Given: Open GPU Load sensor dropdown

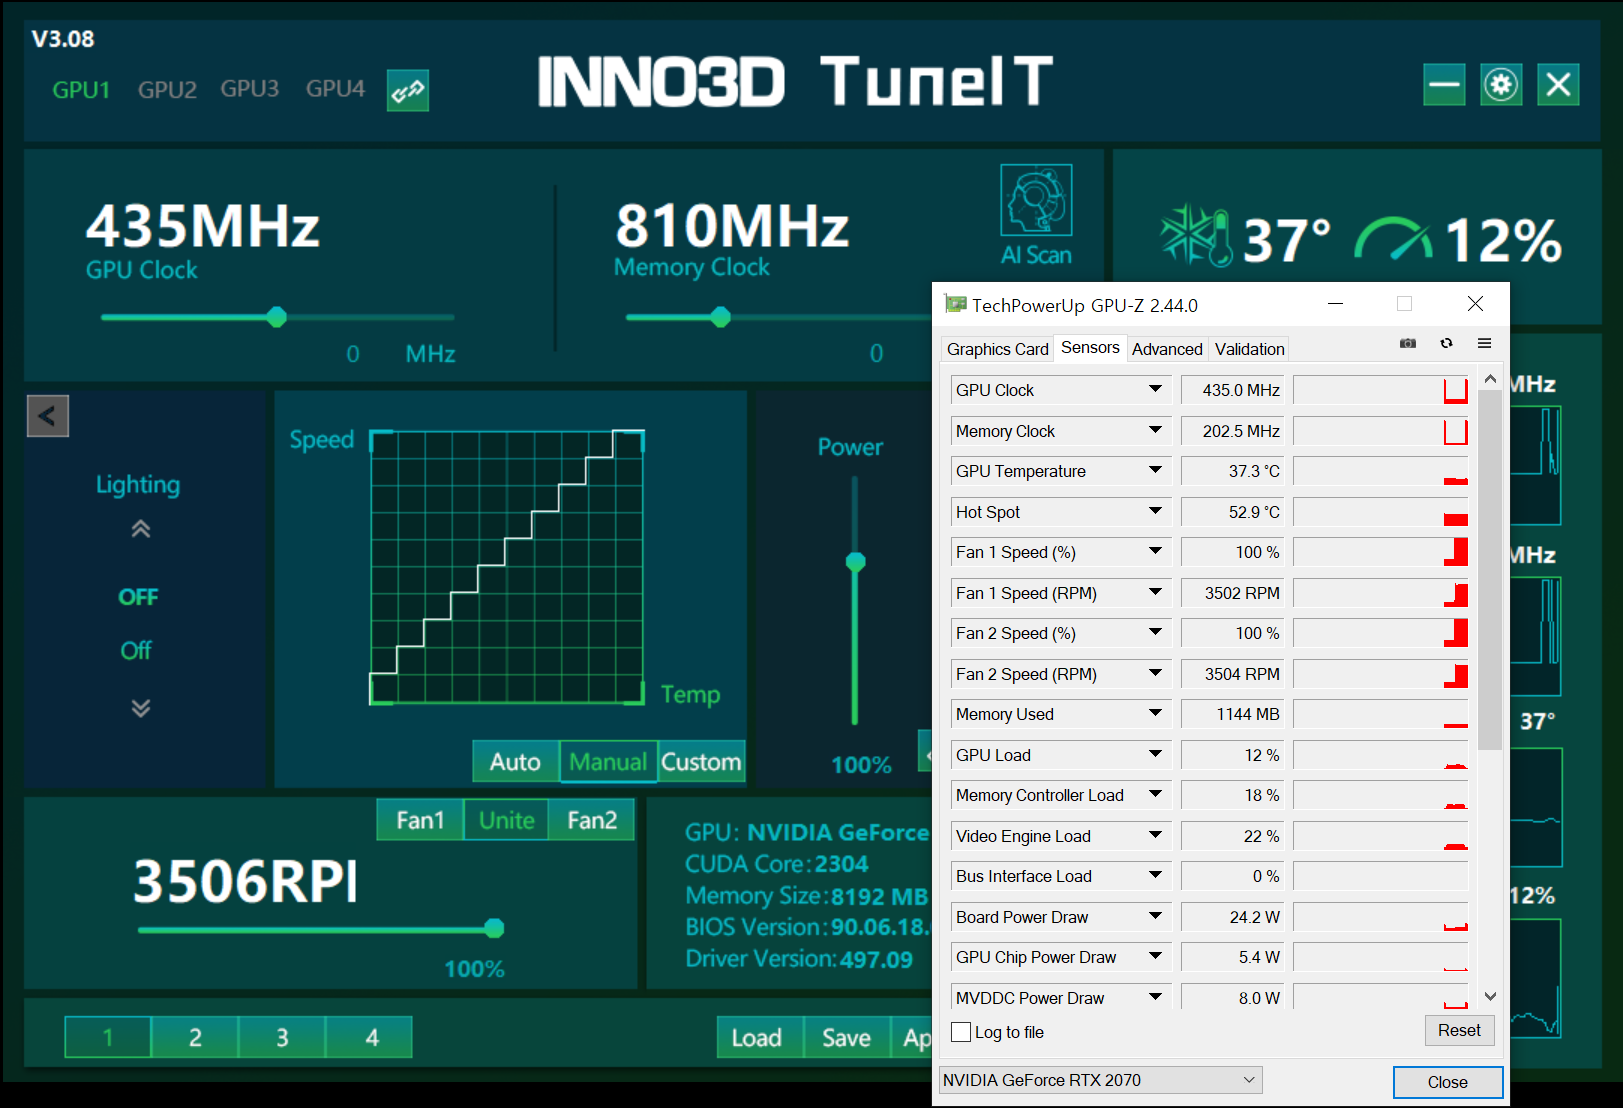Looking at the screenshot, I should pos(1155,755).
